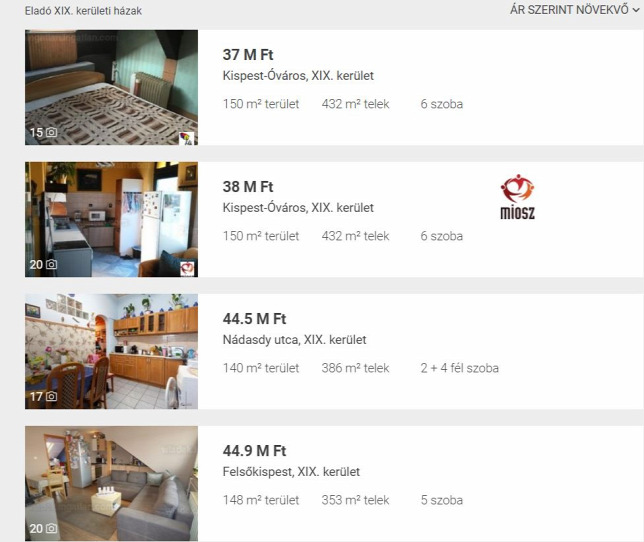644x542 pixels.
Task: Click the sort dropdown chevron arrow
Action: click(636, 11)
